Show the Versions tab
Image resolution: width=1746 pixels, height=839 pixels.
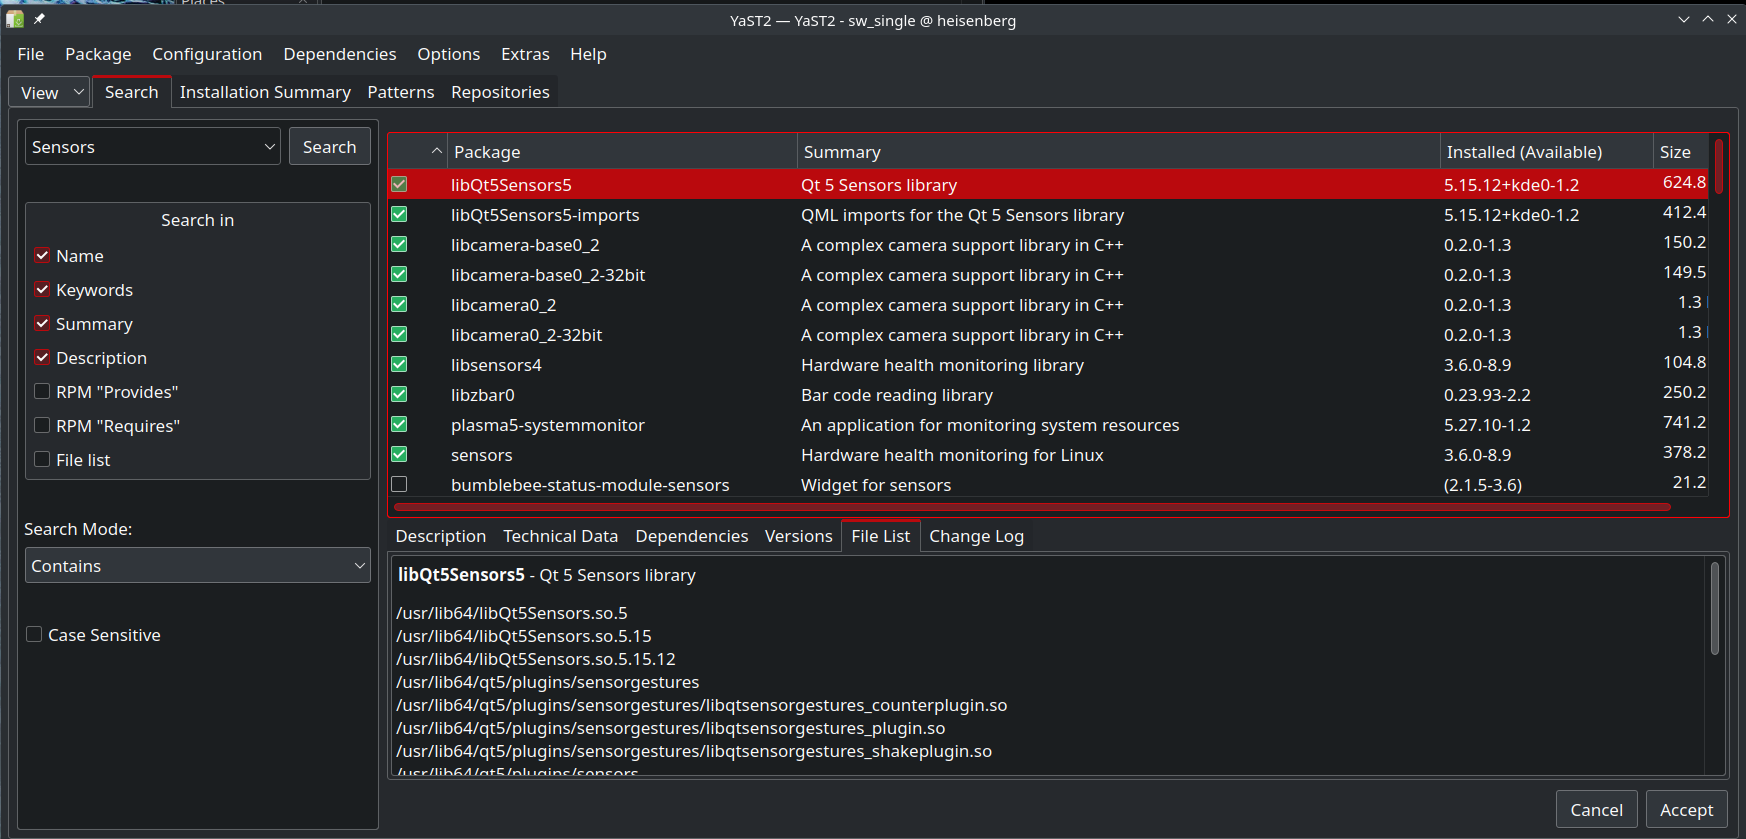click(799, 536)
